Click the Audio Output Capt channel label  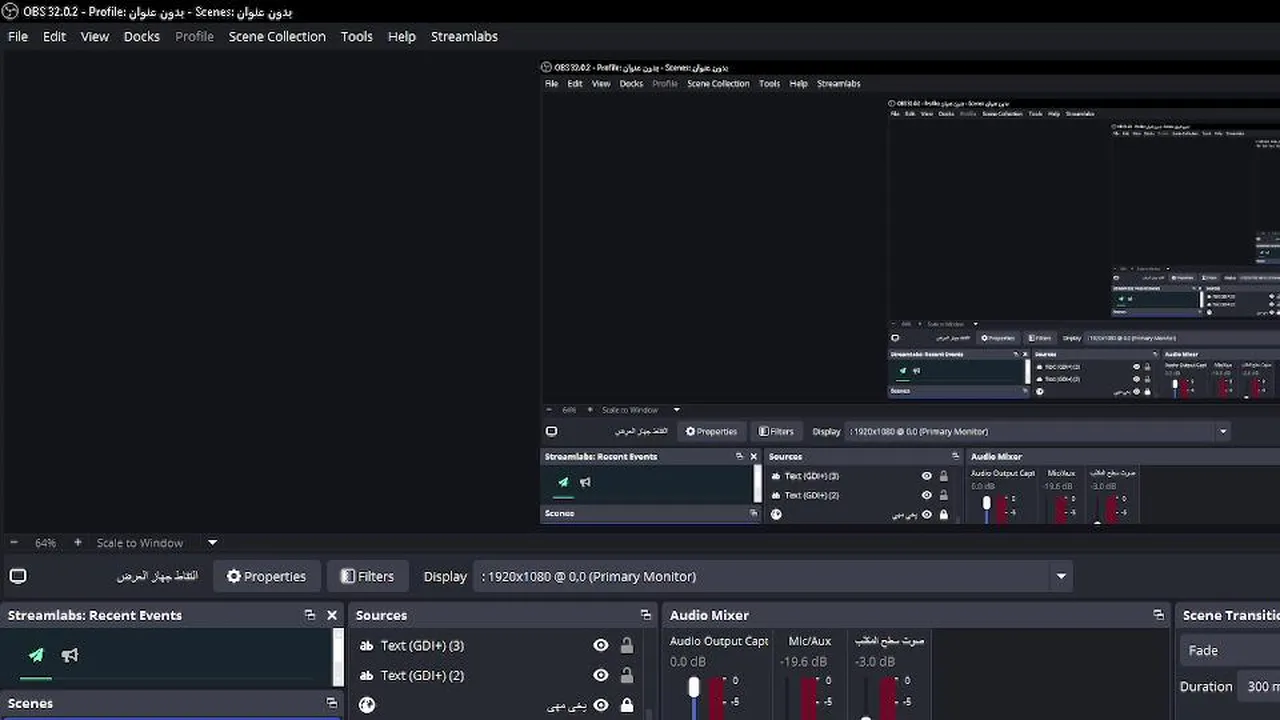click(719, 641)
